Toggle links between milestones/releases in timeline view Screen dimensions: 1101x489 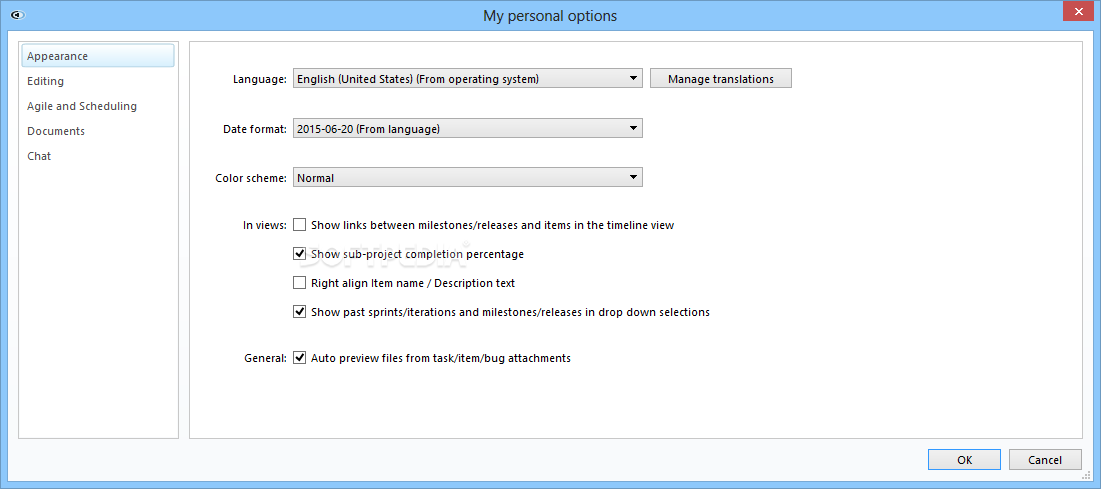click(300, 225)
